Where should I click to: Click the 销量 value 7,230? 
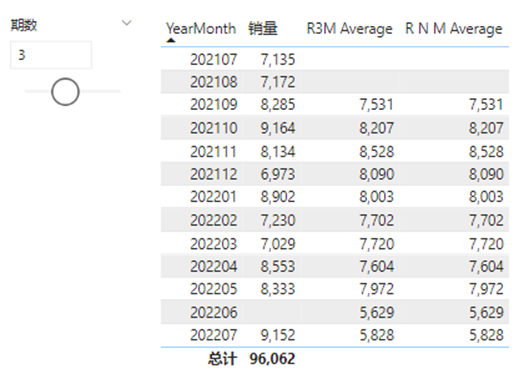(278, 220)
